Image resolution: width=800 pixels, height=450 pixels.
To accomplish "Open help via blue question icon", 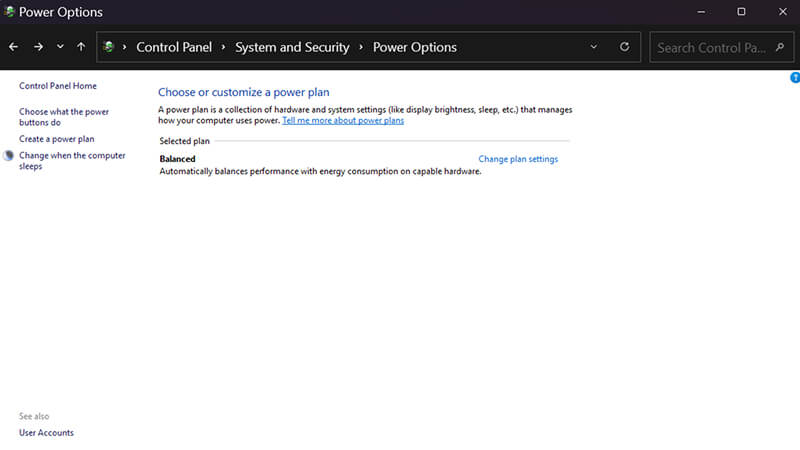I will (x=795, y=78).
